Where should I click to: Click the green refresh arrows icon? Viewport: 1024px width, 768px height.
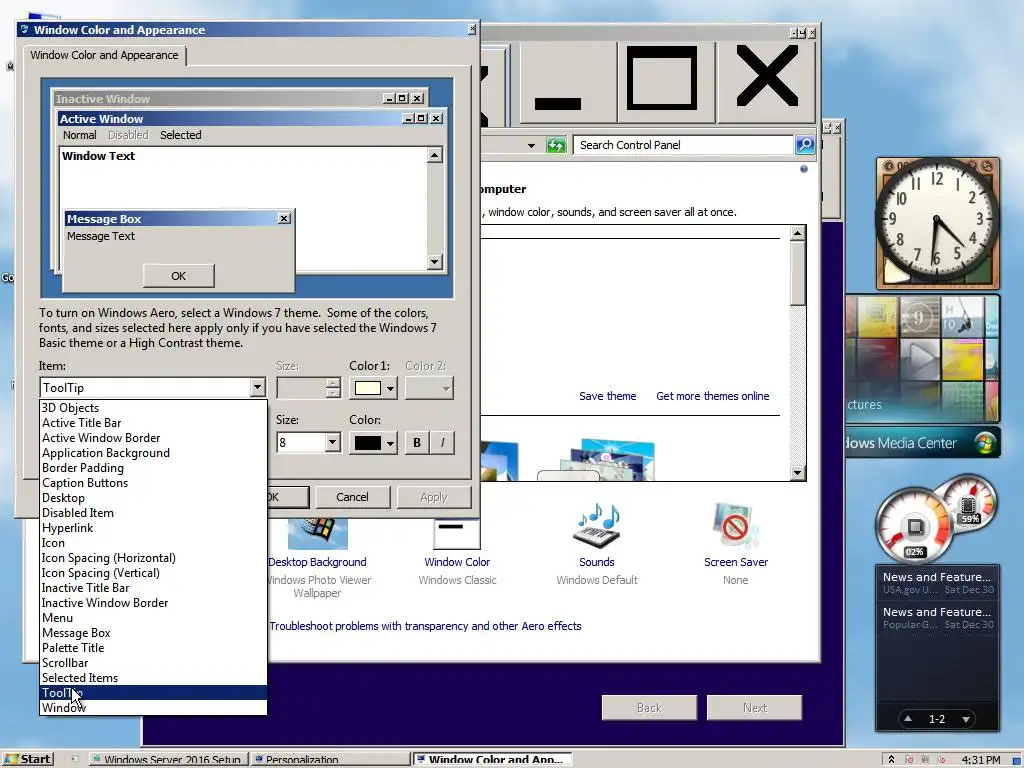coord(556,145)
